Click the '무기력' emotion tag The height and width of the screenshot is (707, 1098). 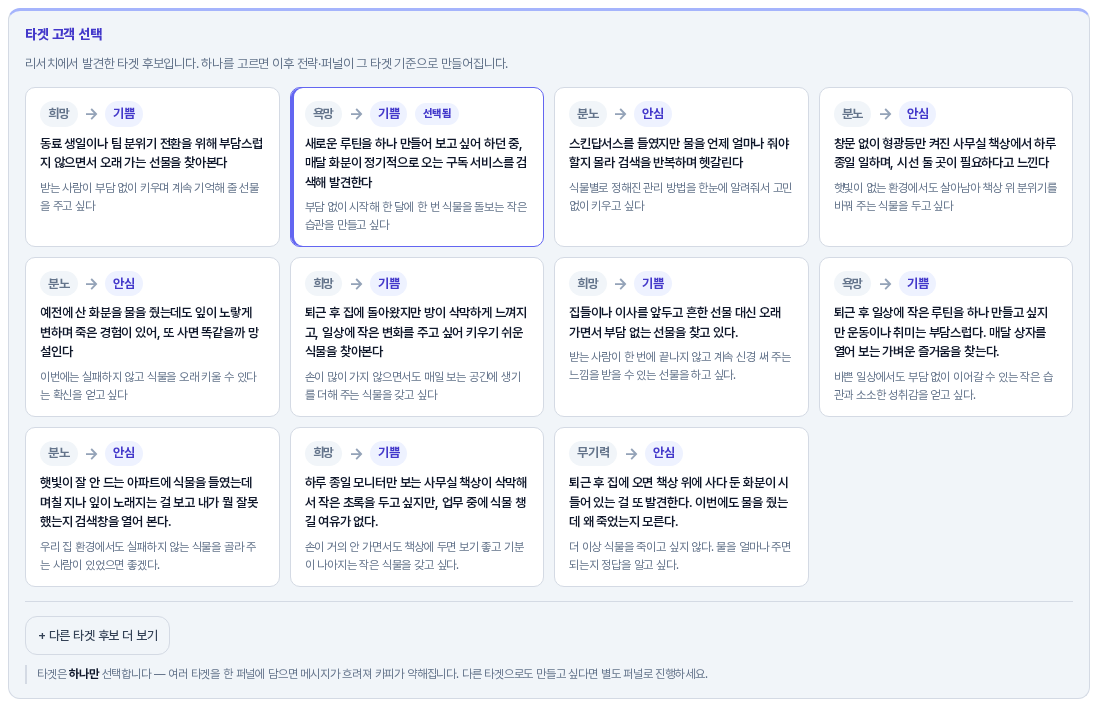click(x=593, y=453)
